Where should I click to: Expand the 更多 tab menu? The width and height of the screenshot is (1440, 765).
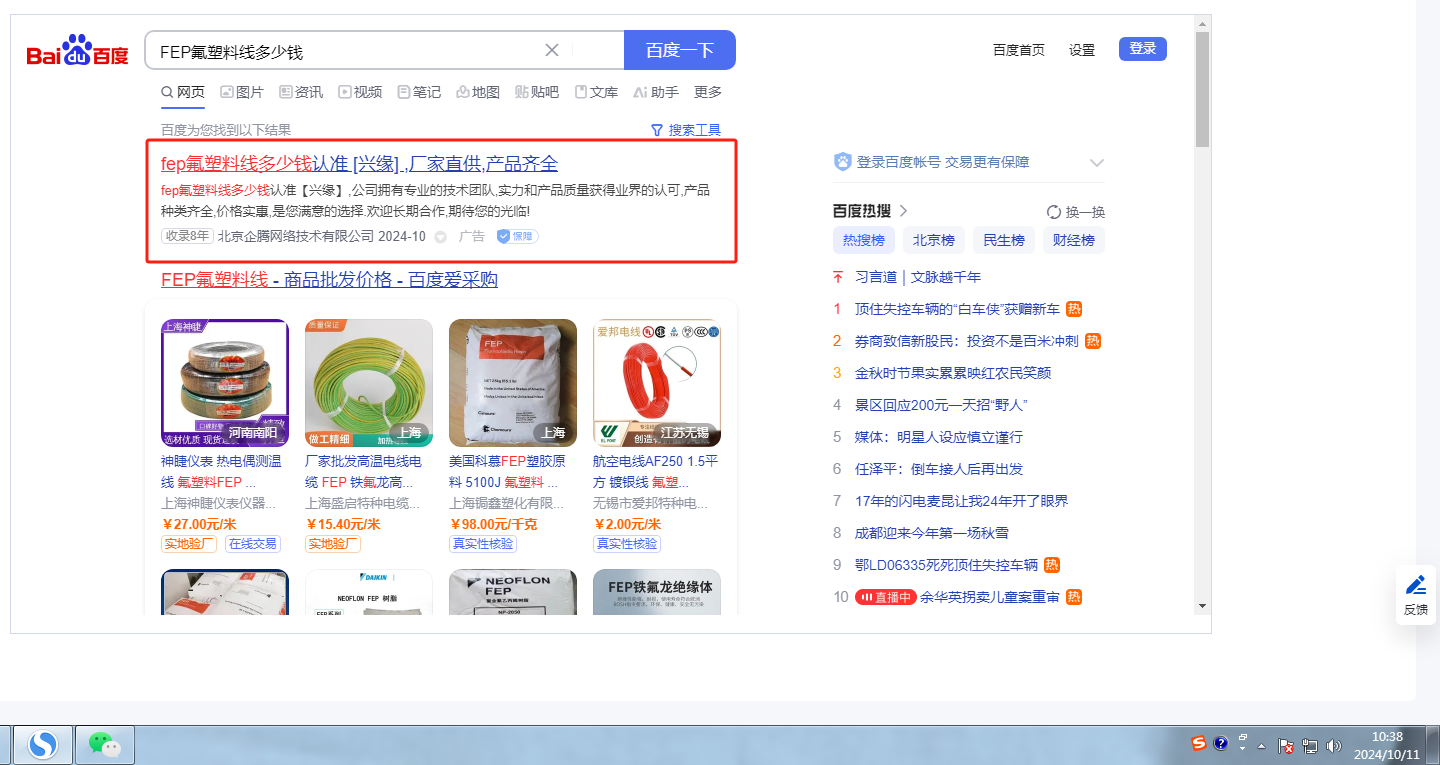(x=708, y=92)
